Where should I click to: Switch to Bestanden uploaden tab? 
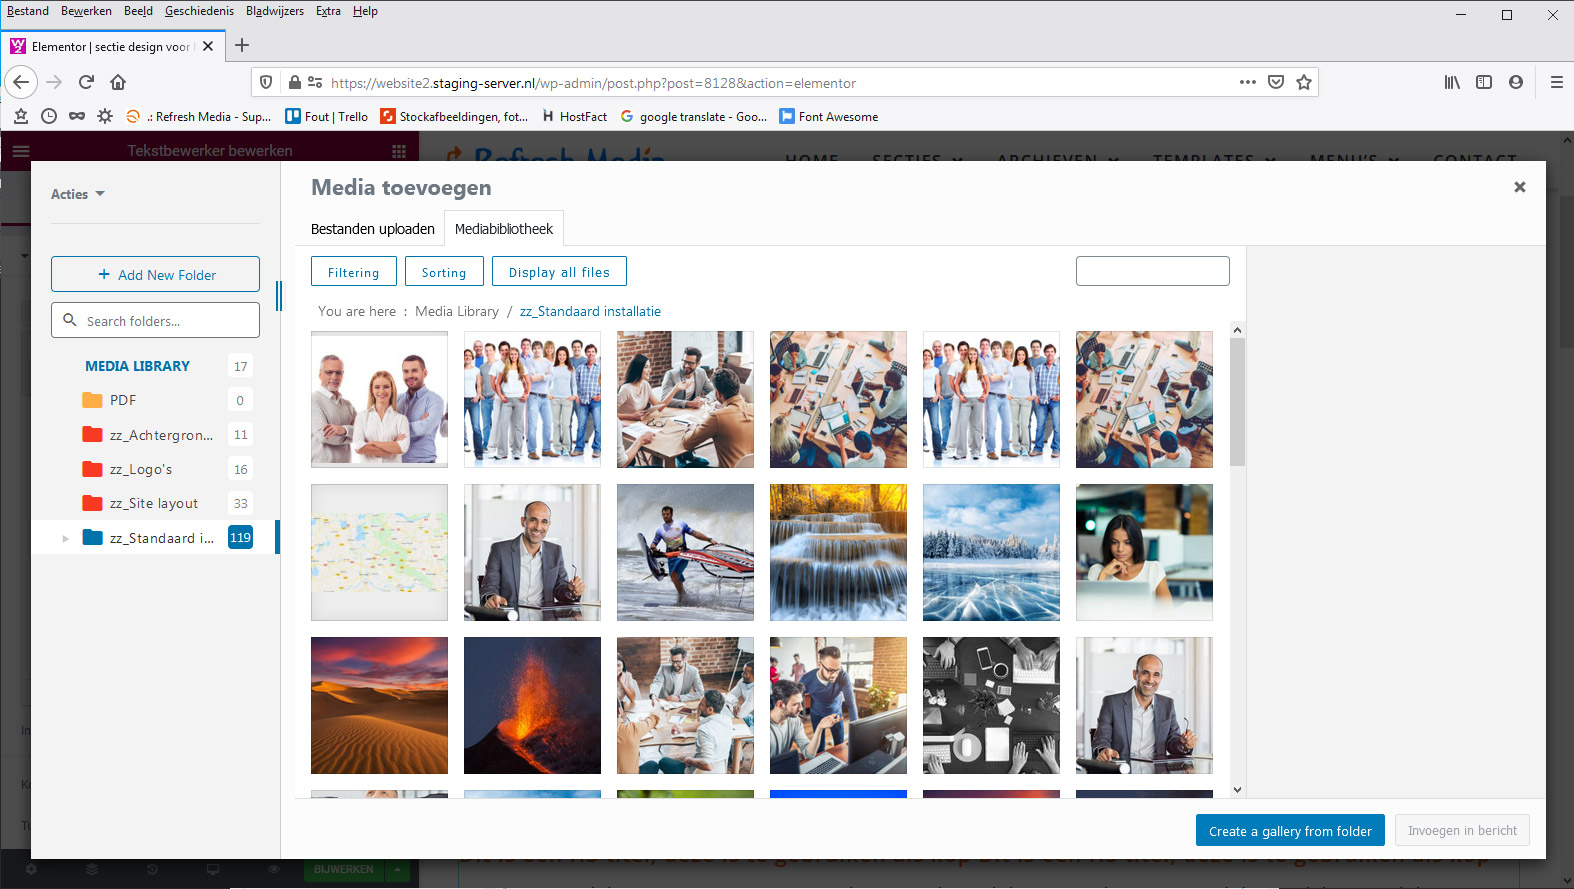coord(372,229)
